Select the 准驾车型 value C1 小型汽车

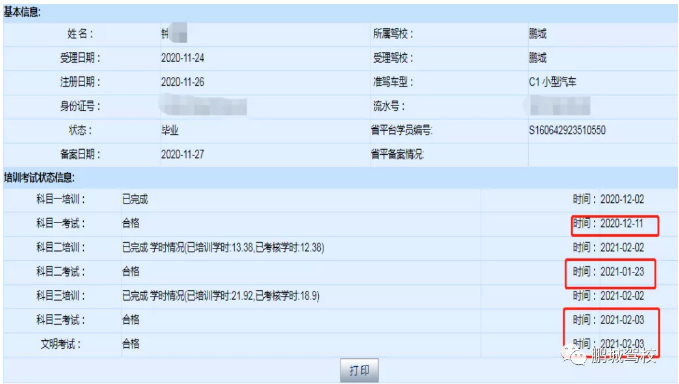pos(553,82)
